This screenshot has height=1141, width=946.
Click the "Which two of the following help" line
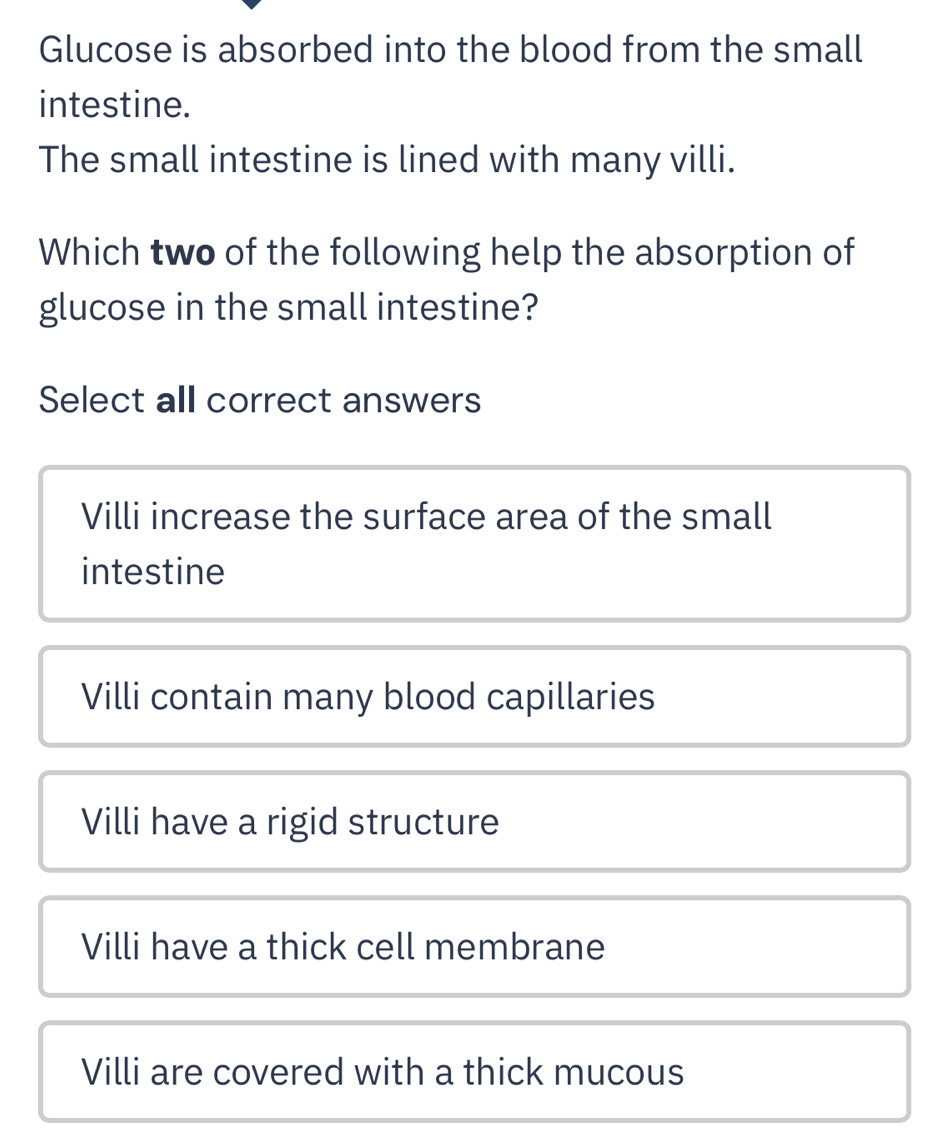click(x=446, y=253)
